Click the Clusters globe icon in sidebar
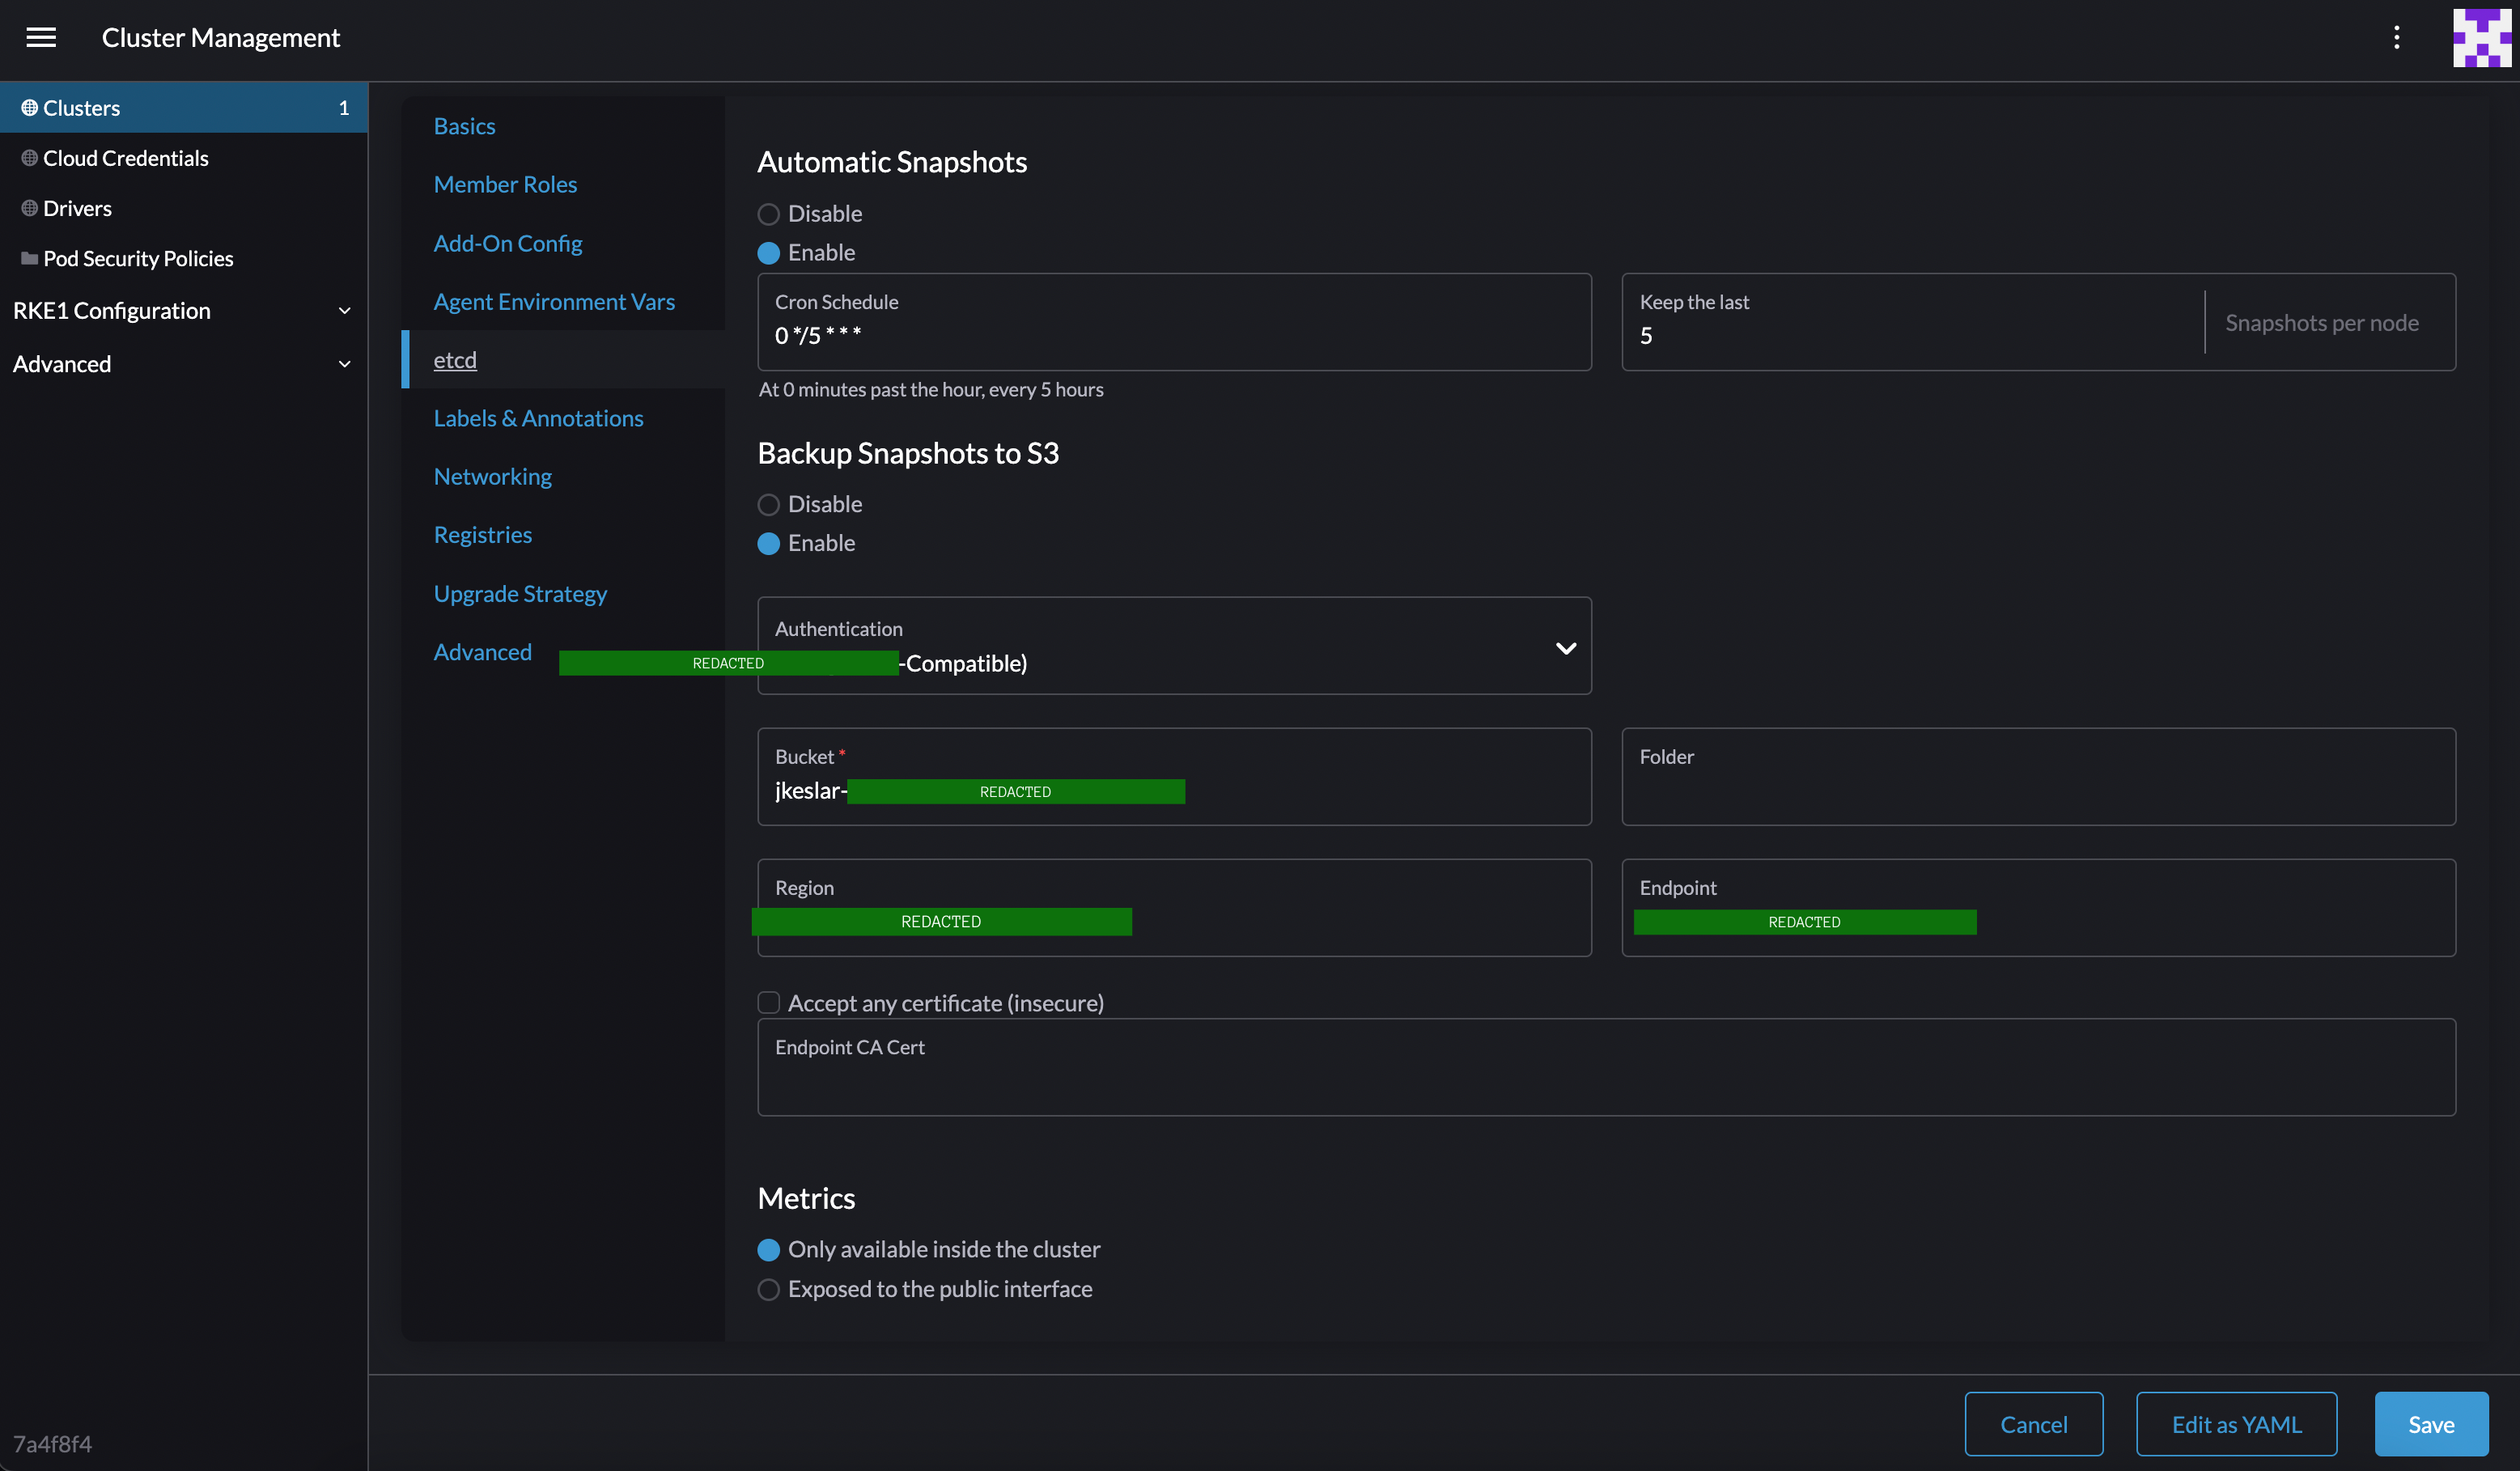The image size is (2520, 1471). click(x=28, y=107)
